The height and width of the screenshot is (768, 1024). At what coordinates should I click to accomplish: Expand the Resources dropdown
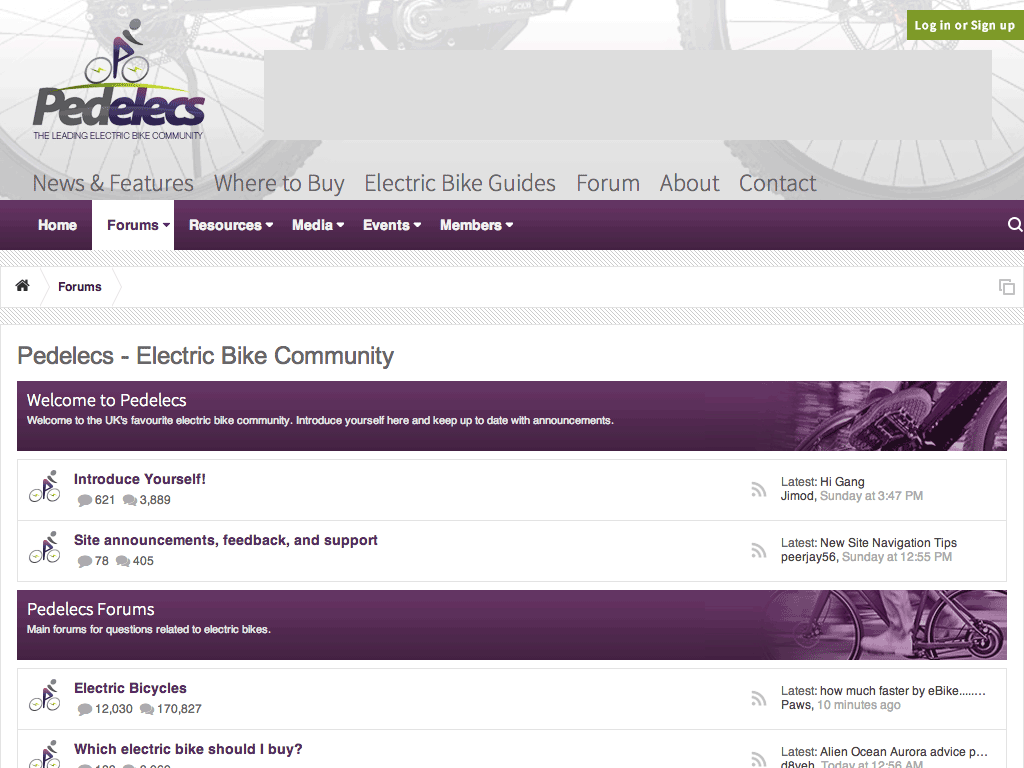(x=230, y=225)
